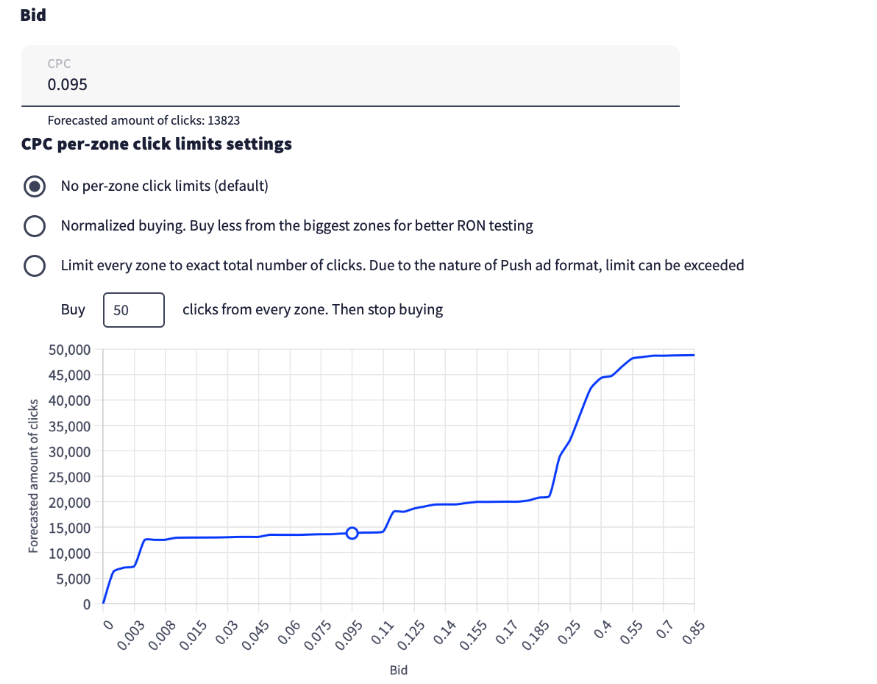Screen dimensions: 877x684
Task: Click the Bid heading at the top
Action: (32, 16)
